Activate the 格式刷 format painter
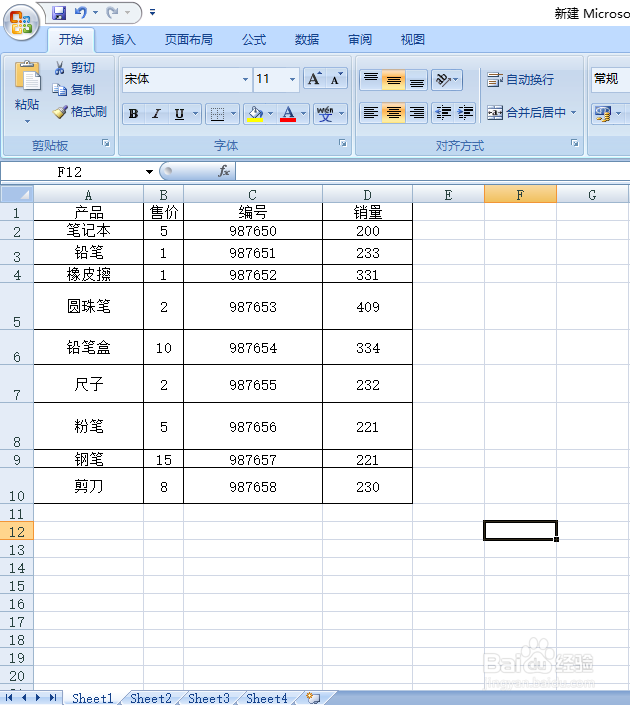The height and width of the screenshot is (705, 630). tap(80, 112)
